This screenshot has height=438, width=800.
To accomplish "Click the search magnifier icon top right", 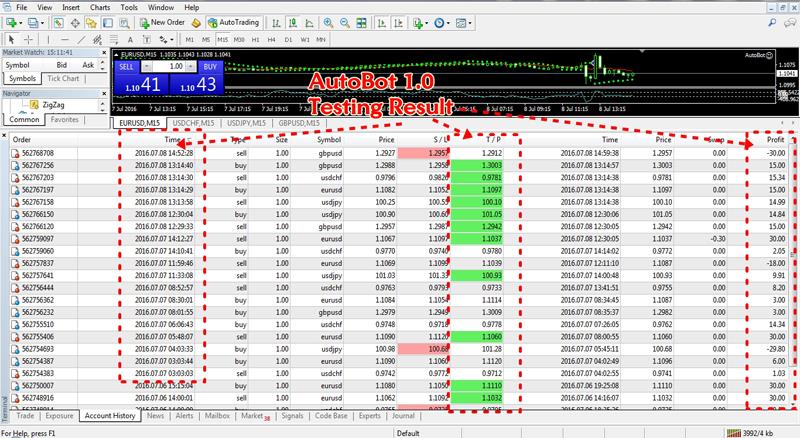I will point(772,23).
